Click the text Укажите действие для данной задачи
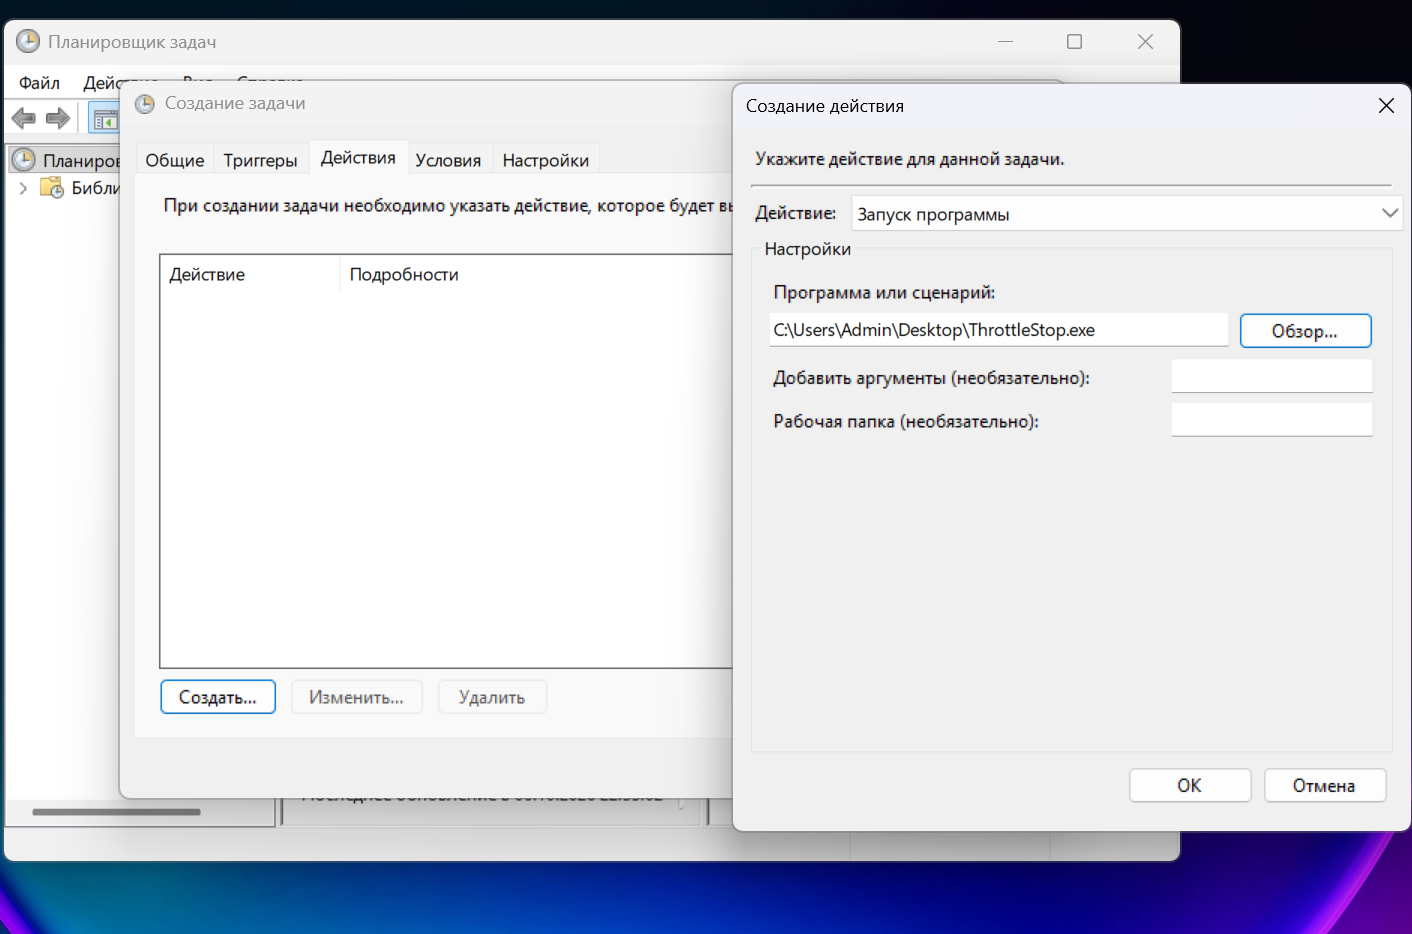1412x934 pixels. (910, 159)
